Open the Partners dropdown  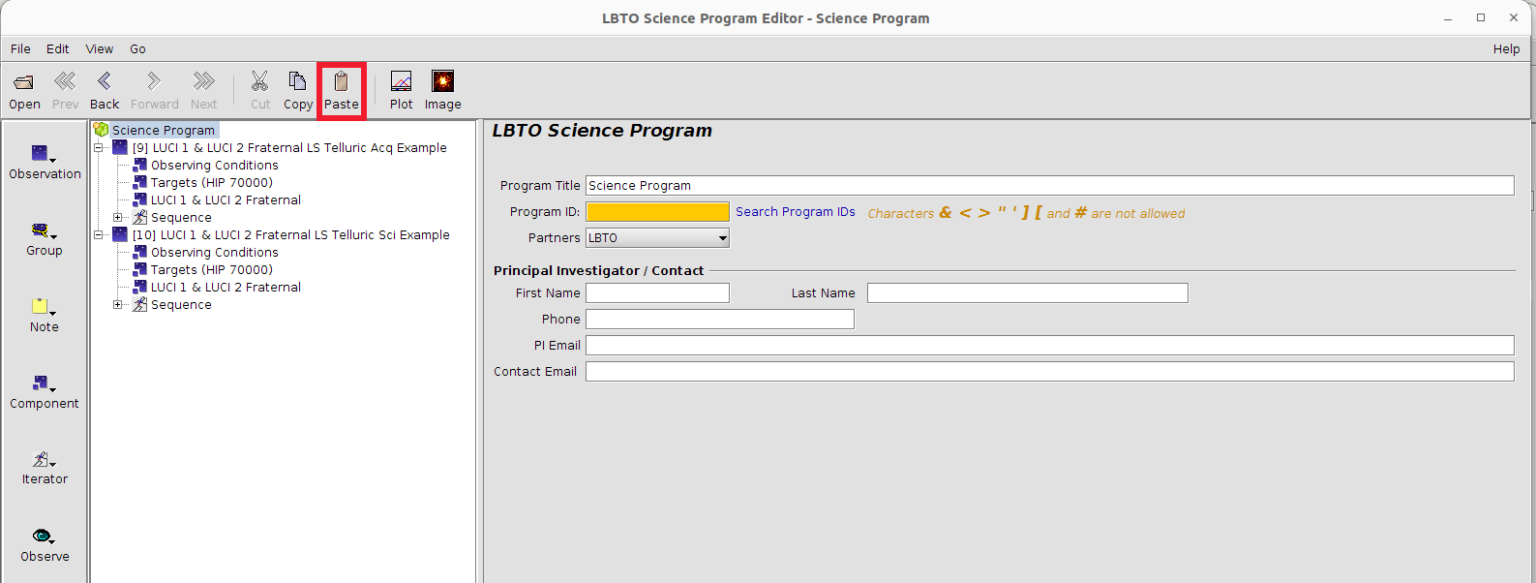click(x=657, y=238)
